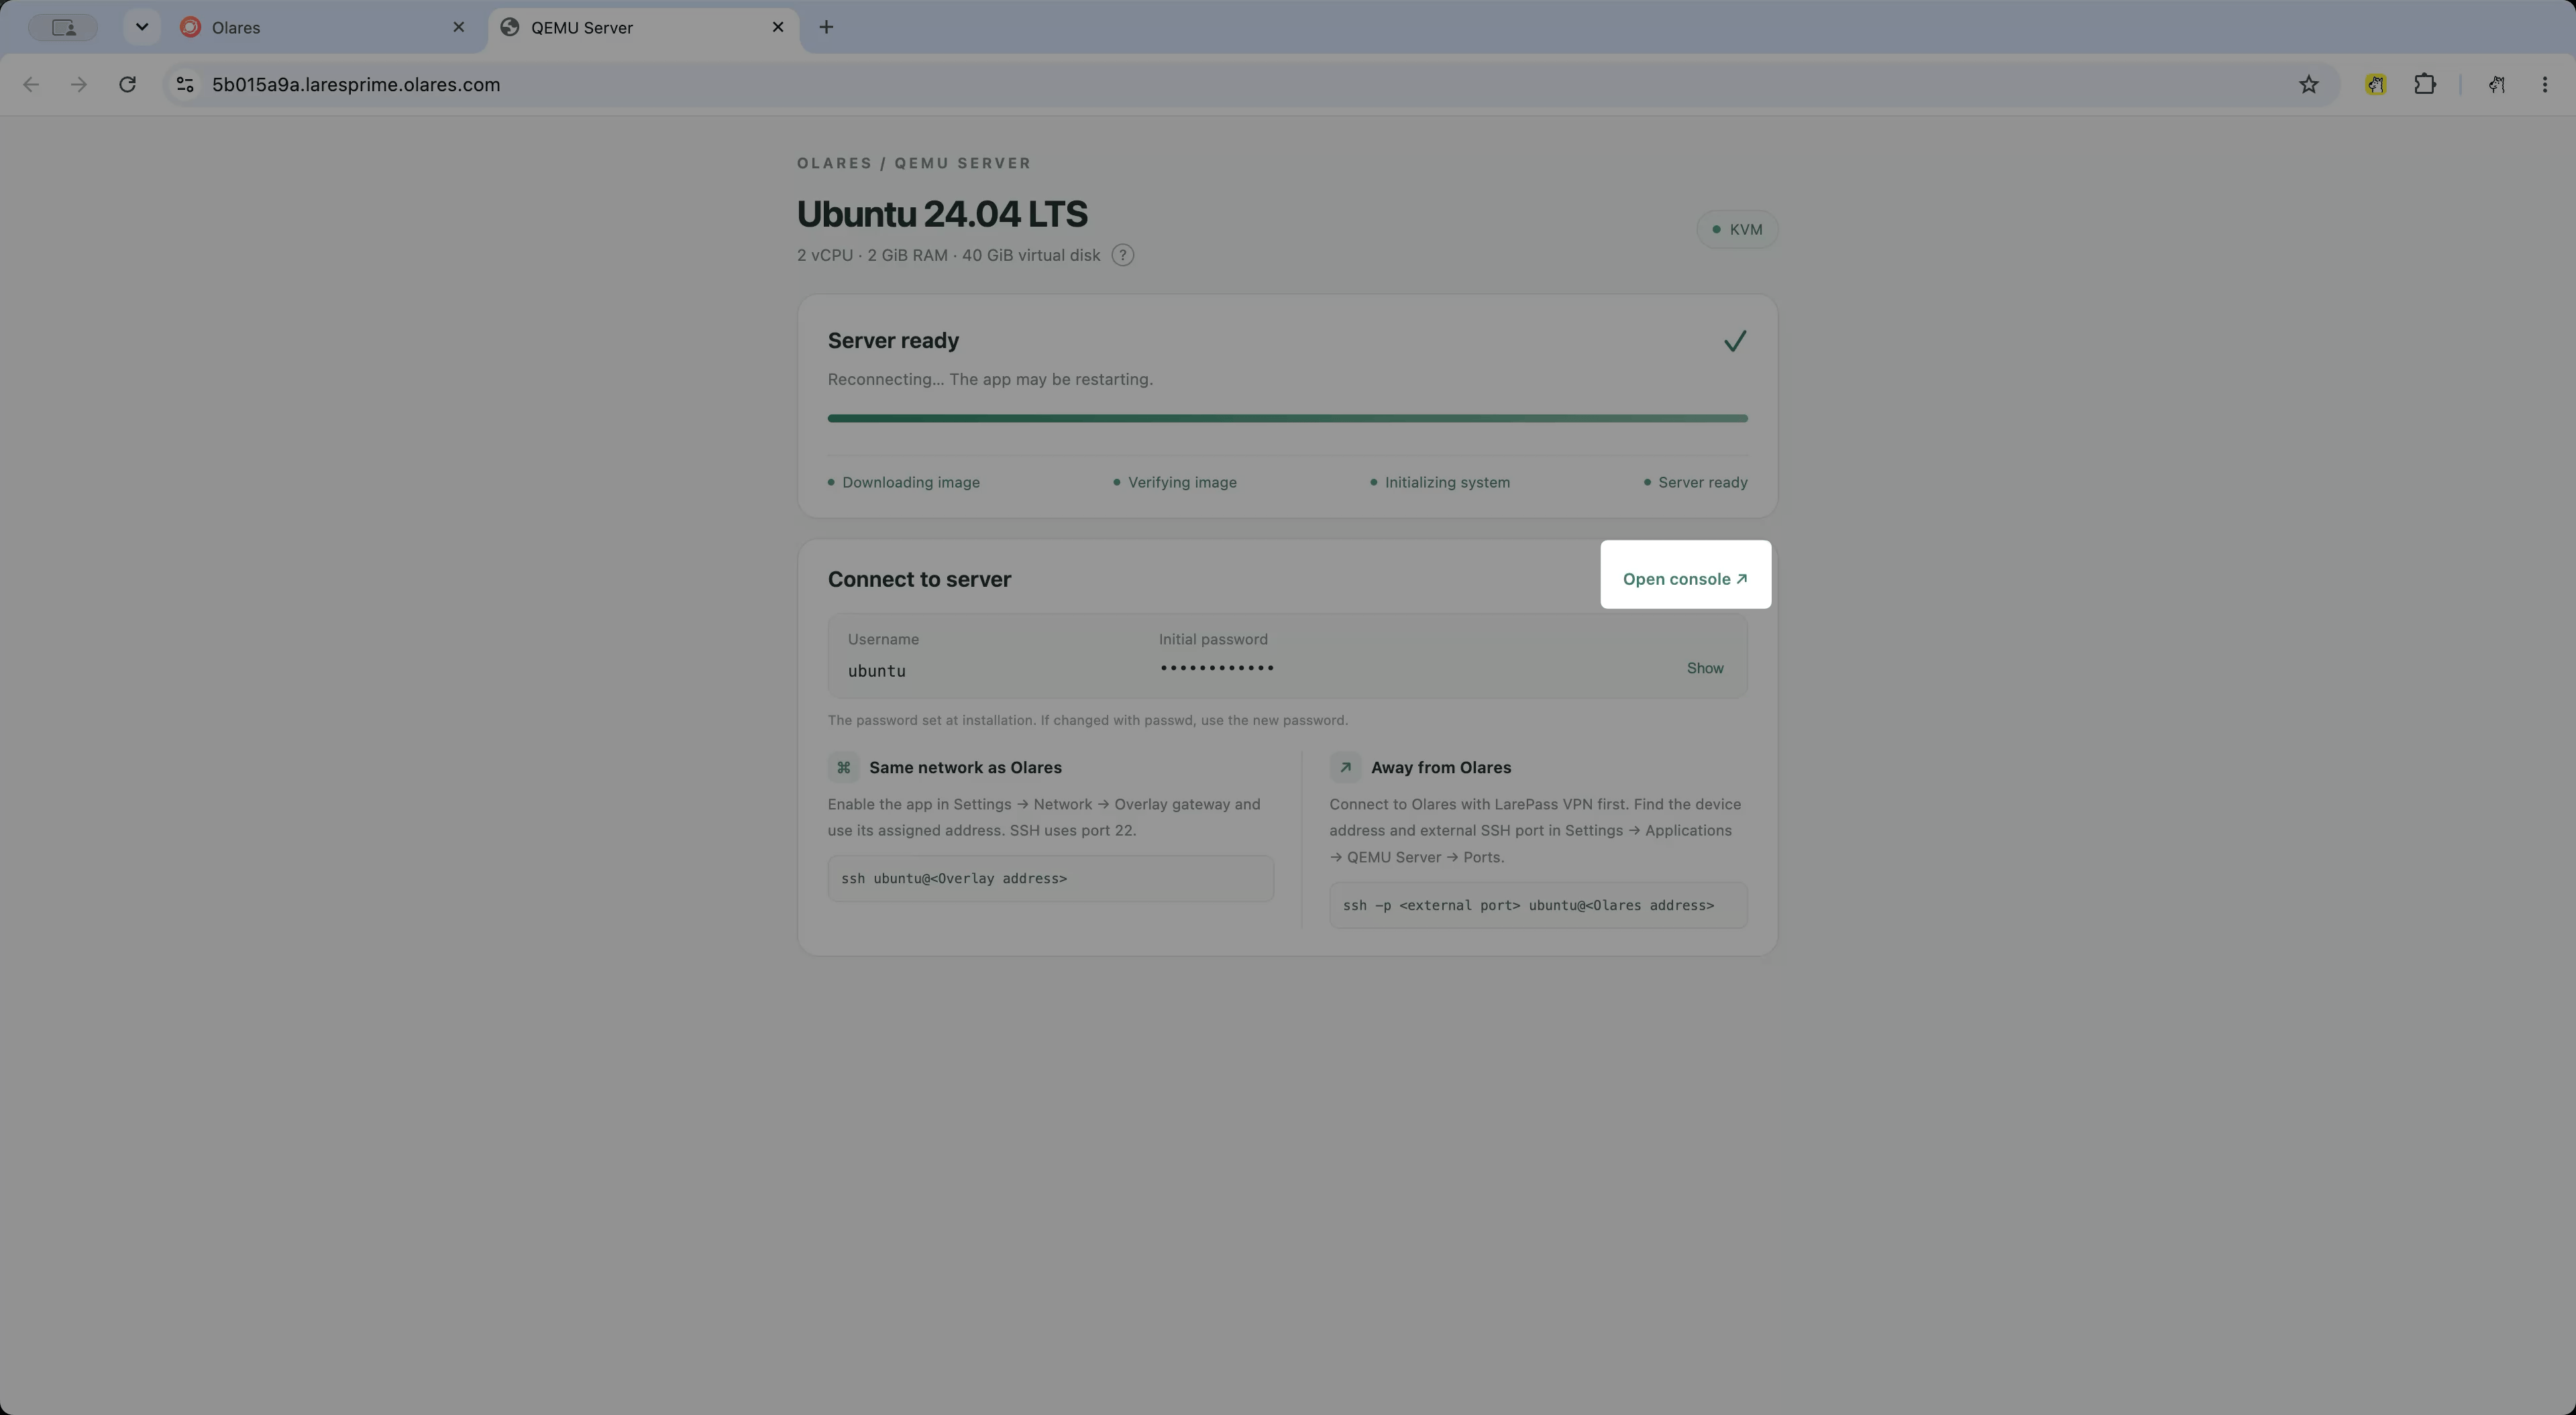Open the console link
This screenshot has height=1415, width=2576.
coord(1685,579)
